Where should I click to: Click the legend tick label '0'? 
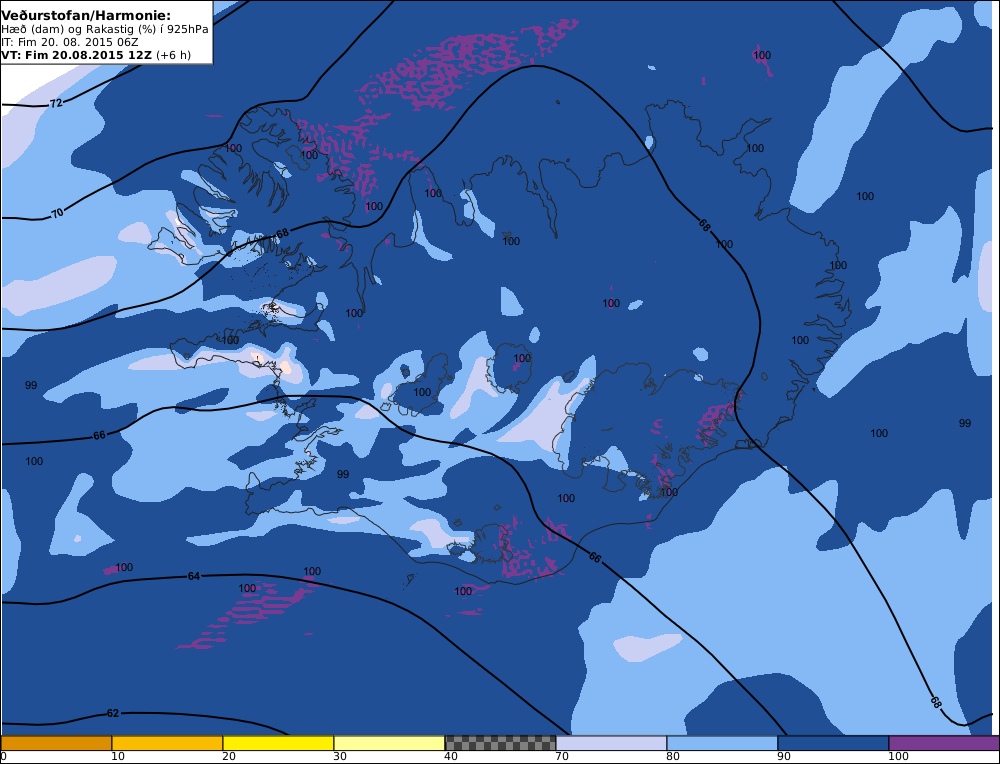3,756
